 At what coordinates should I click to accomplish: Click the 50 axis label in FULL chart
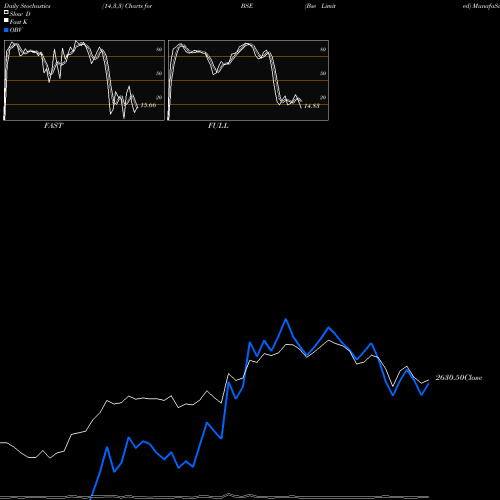[323, 73]
